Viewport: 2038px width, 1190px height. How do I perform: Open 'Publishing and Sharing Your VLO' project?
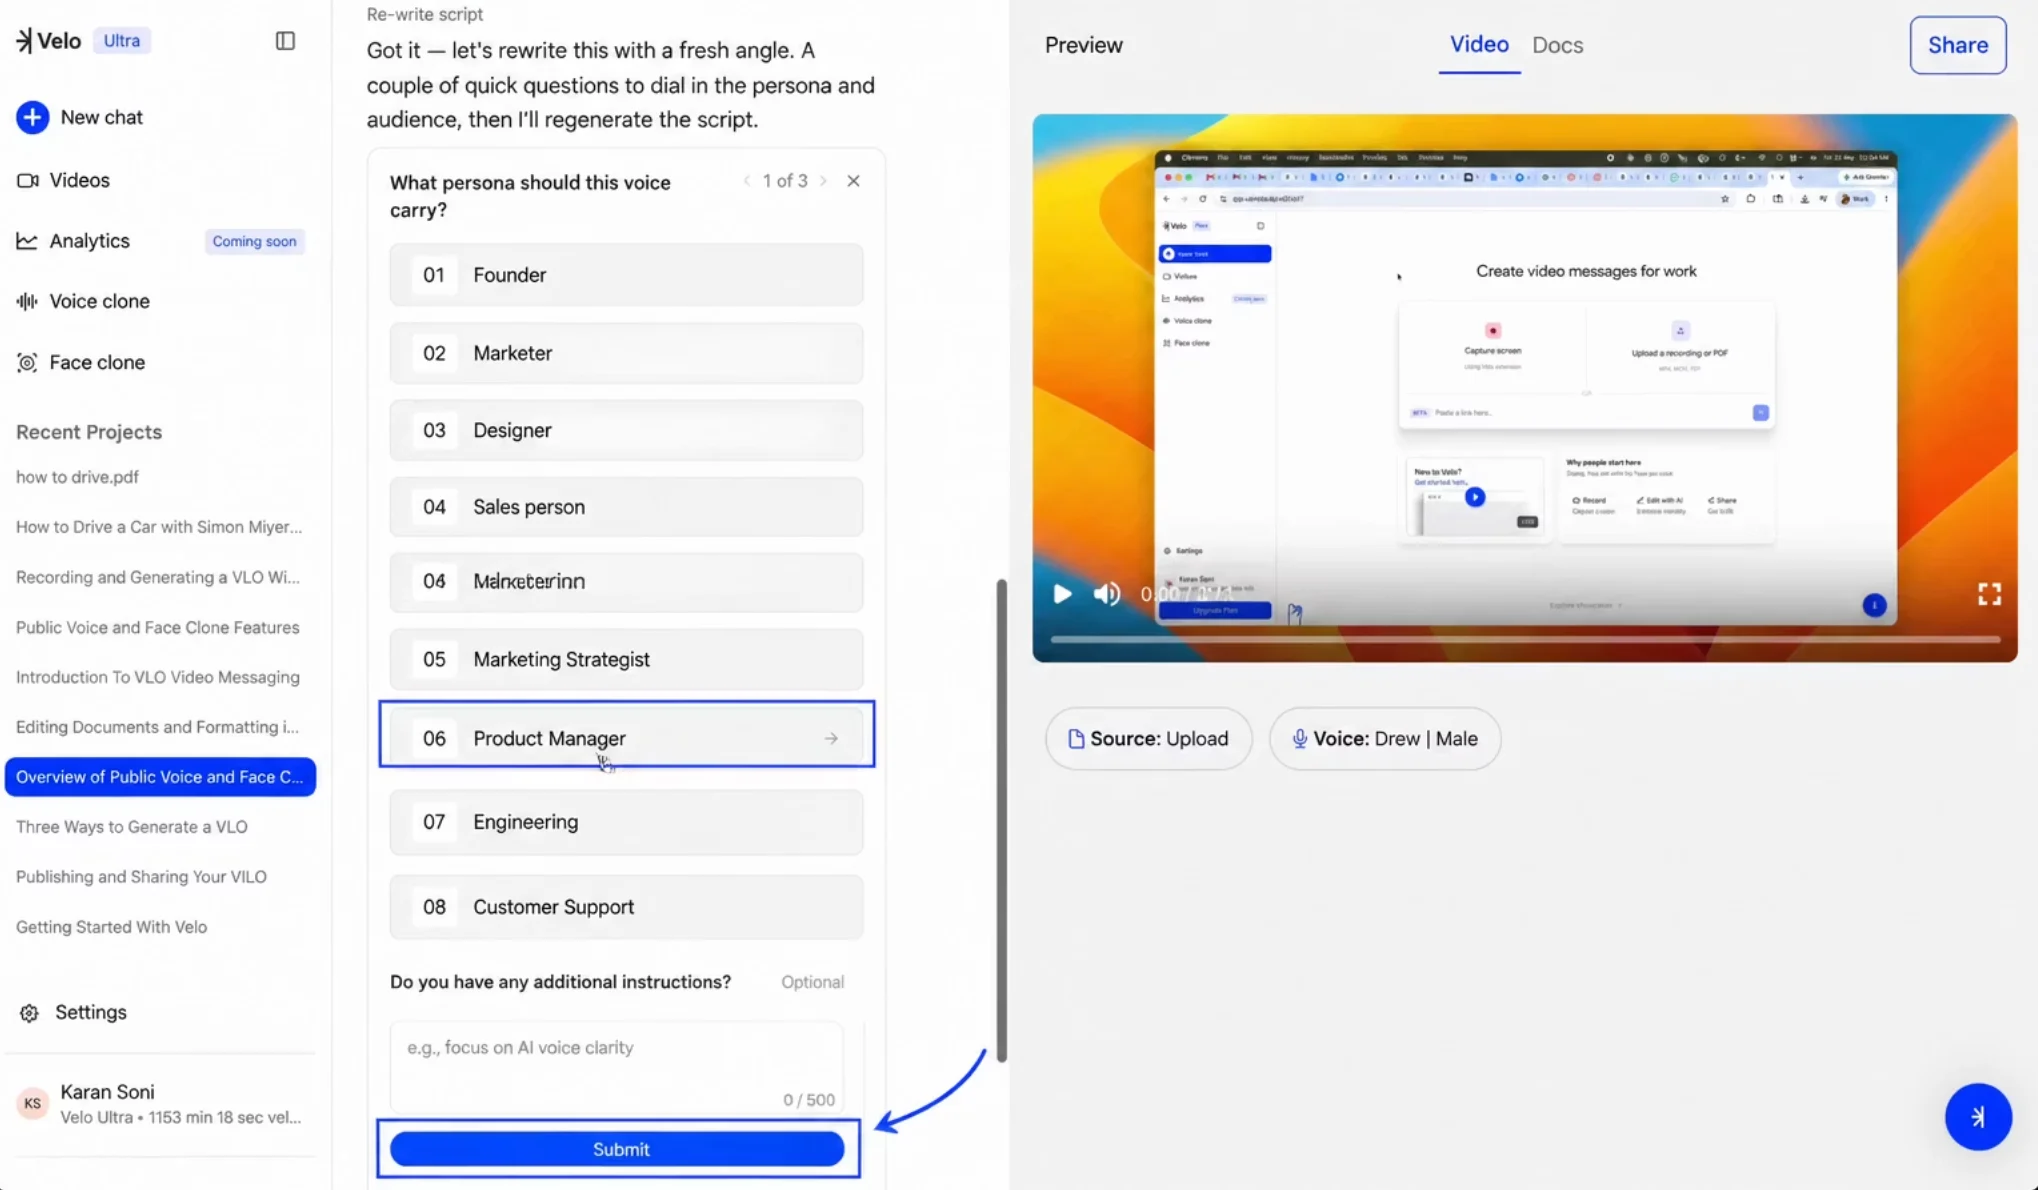[141, 877]
